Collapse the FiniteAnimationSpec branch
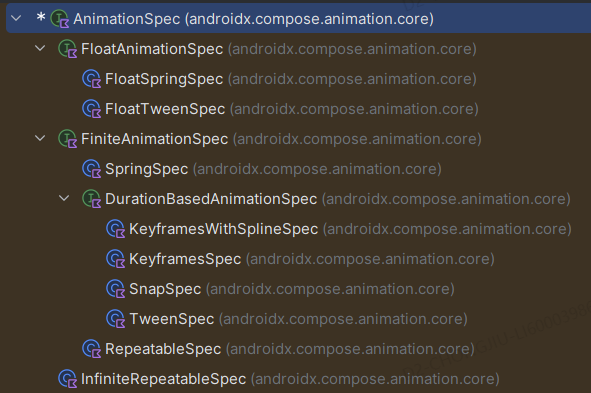The height and width of the screenshot is (393, 591). click(x=40, y=138)
